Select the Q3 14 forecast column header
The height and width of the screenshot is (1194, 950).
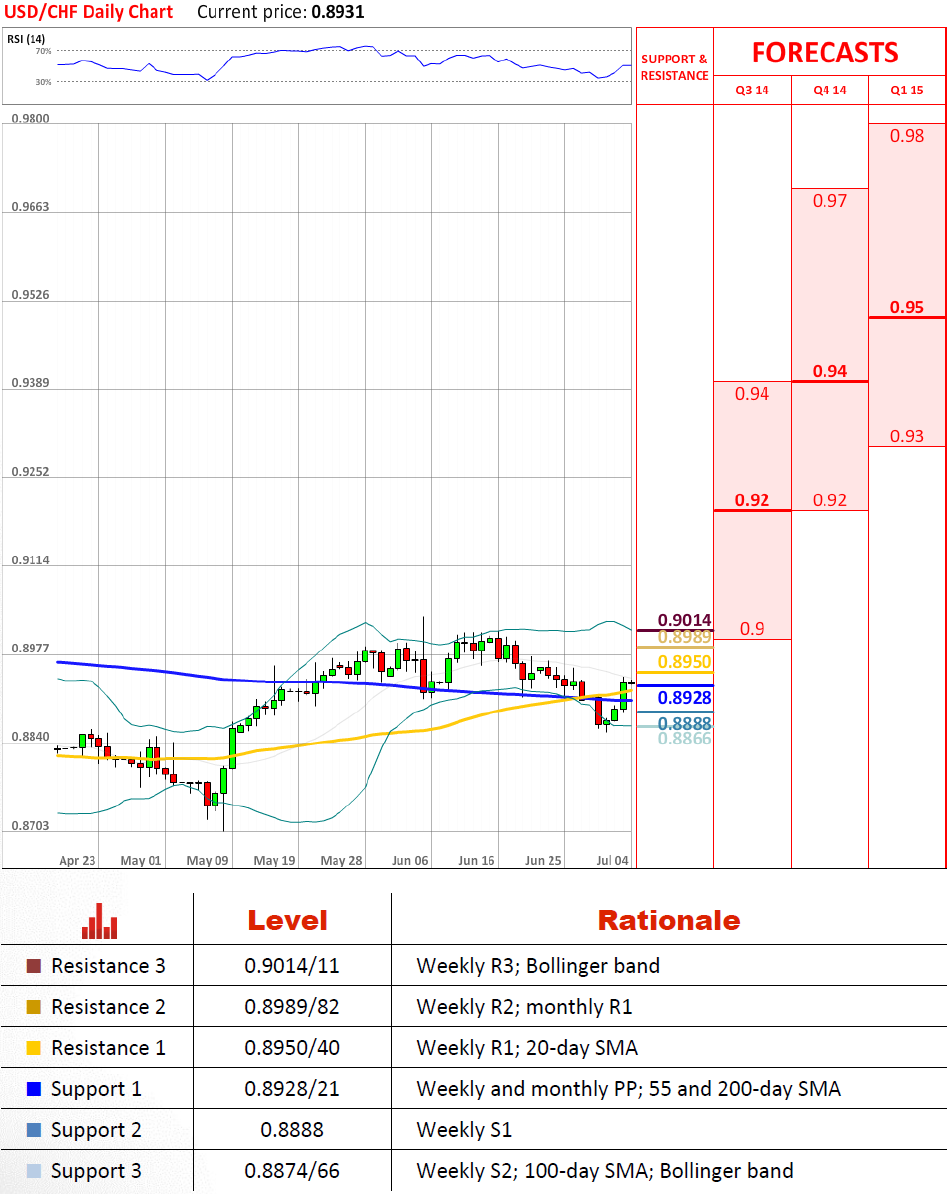(752, 90)
